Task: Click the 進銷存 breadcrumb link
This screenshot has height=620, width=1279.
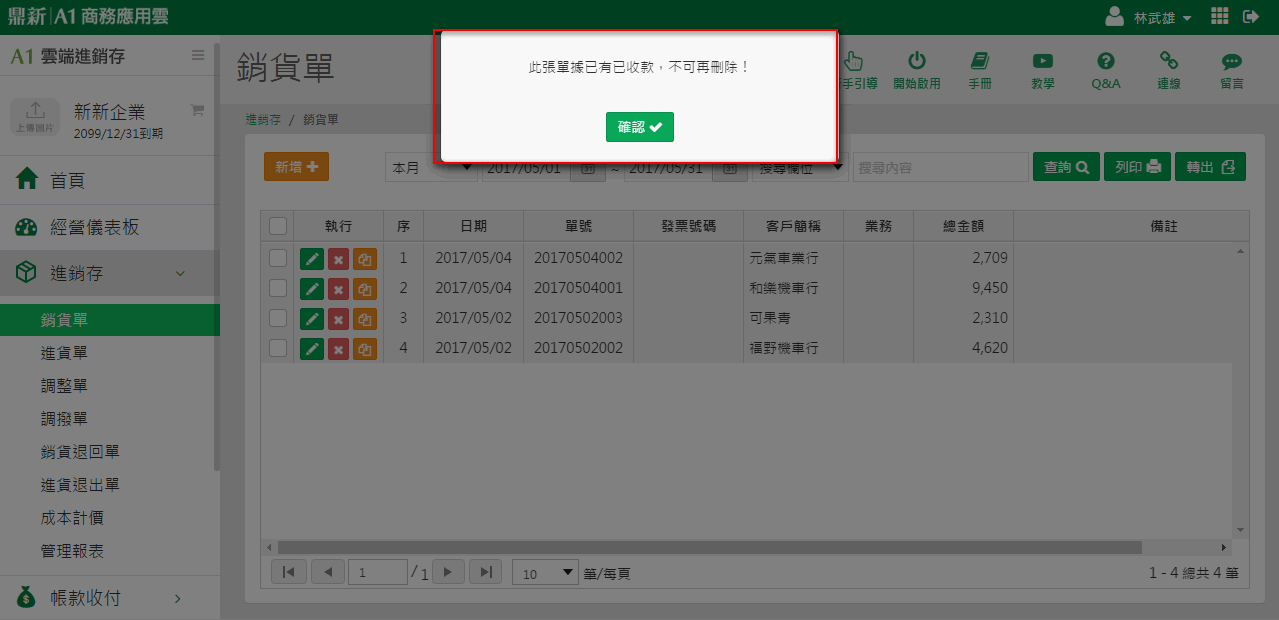Action: (263, 120)
